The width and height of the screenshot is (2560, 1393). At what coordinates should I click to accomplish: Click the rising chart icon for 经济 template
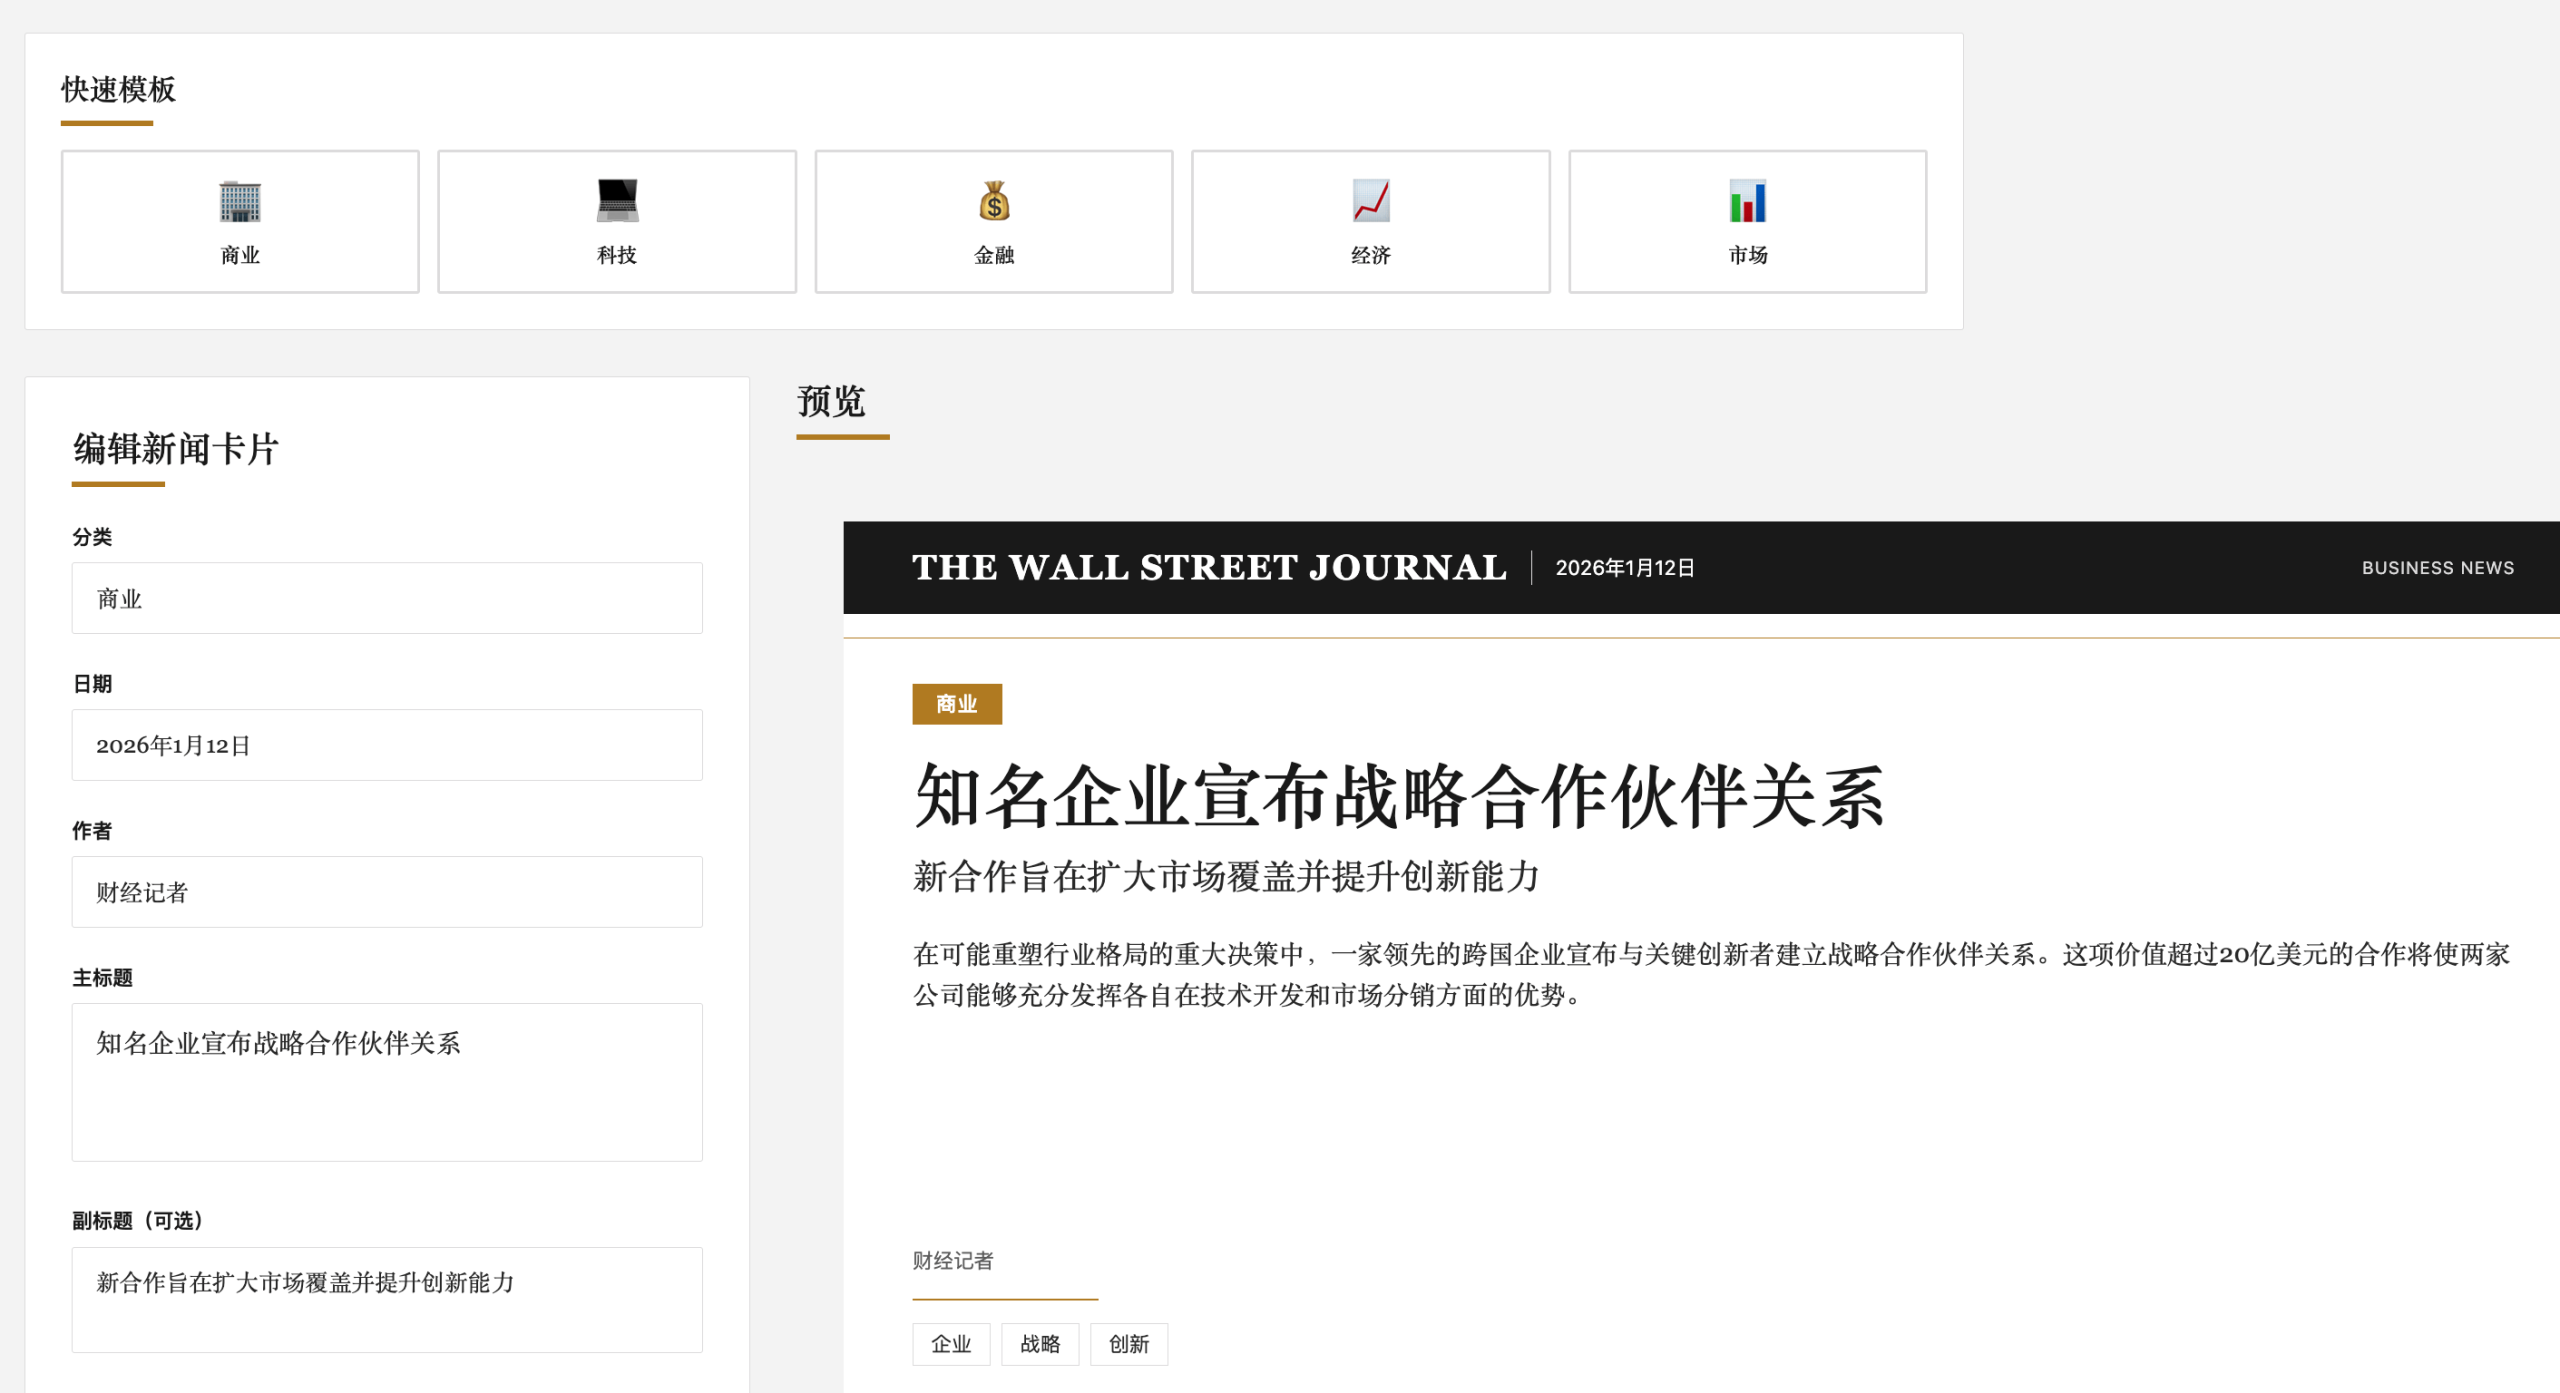1370,201
